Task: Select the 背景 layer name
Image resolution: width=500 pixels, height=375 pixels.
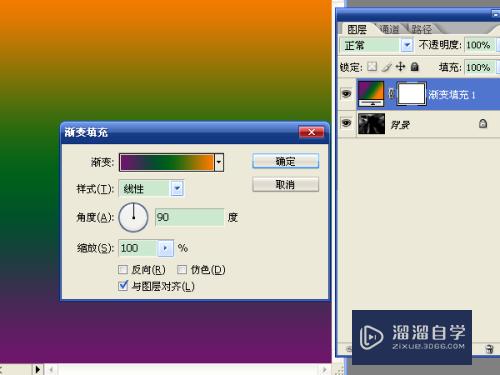Action: pos(400,125)
